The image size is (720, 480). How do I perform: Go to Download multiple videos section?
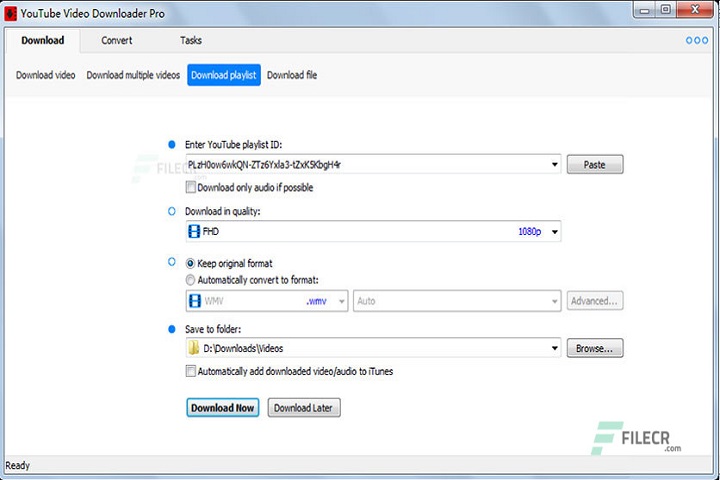133,75
